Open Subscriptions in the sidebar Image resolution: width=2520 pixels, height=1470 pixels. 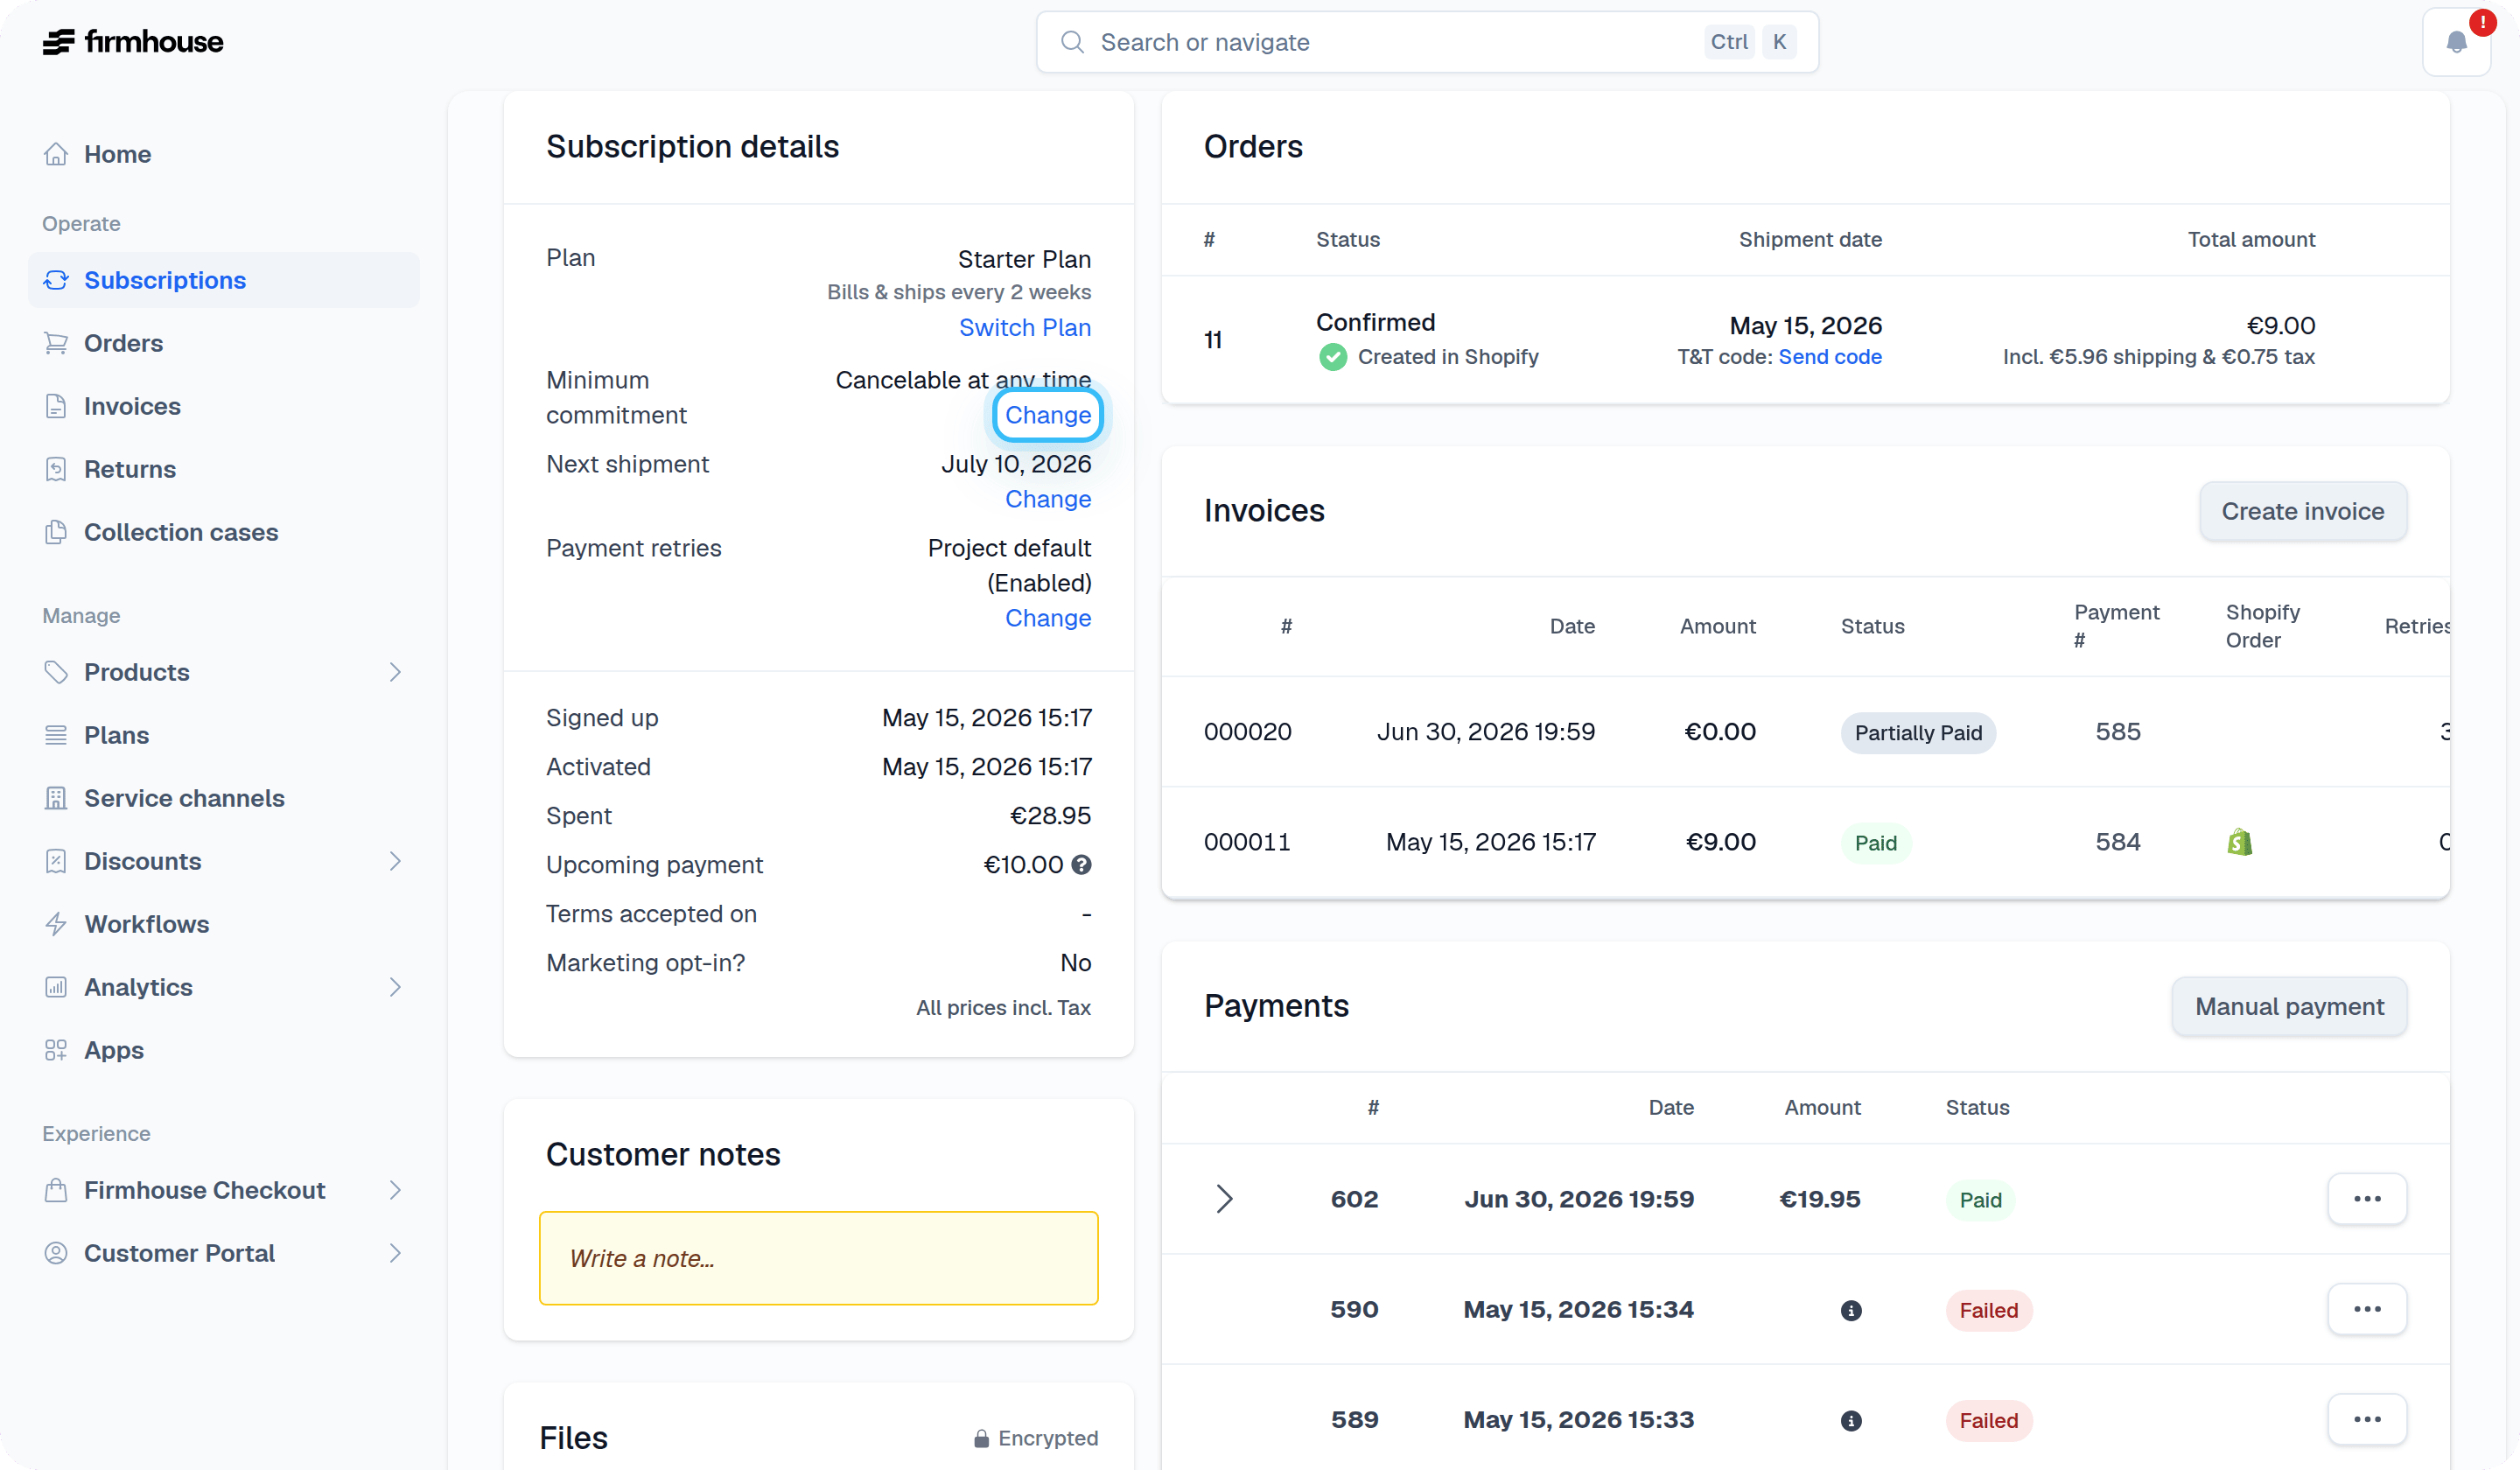[224, 280]
